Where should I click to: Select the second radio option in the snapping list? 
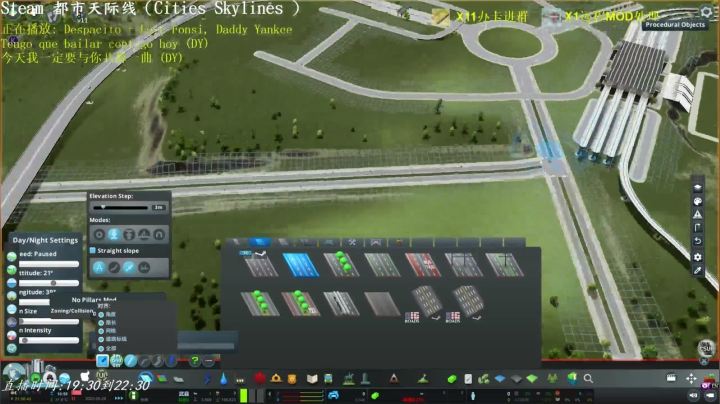coord(101,323)
